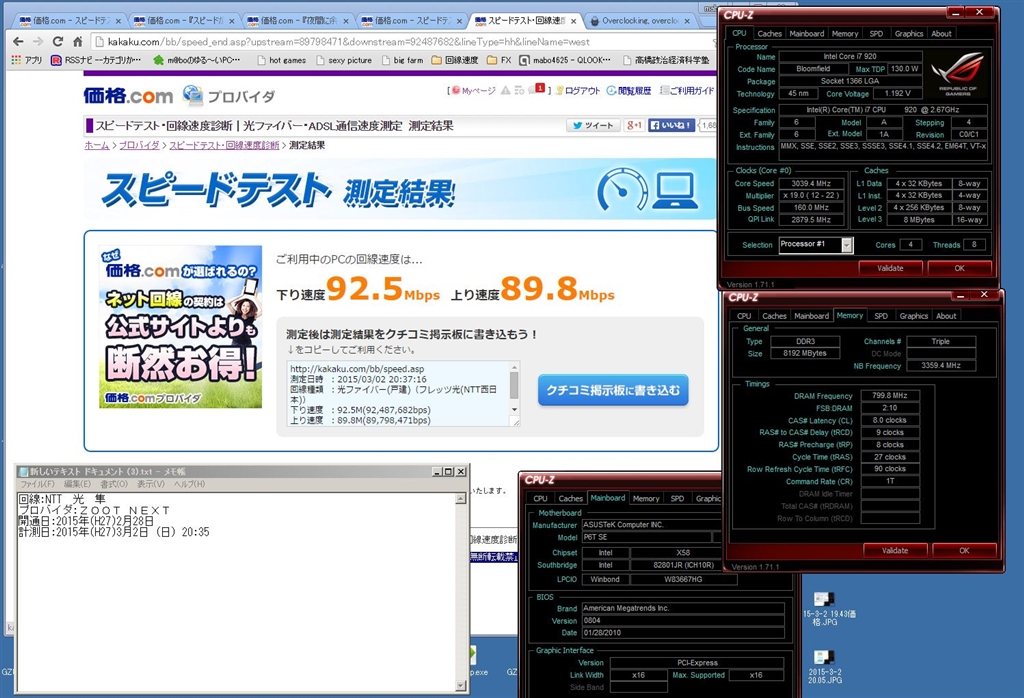
Task: Click the mainboard Model field P6T SE
Action: tap(646, 537)
